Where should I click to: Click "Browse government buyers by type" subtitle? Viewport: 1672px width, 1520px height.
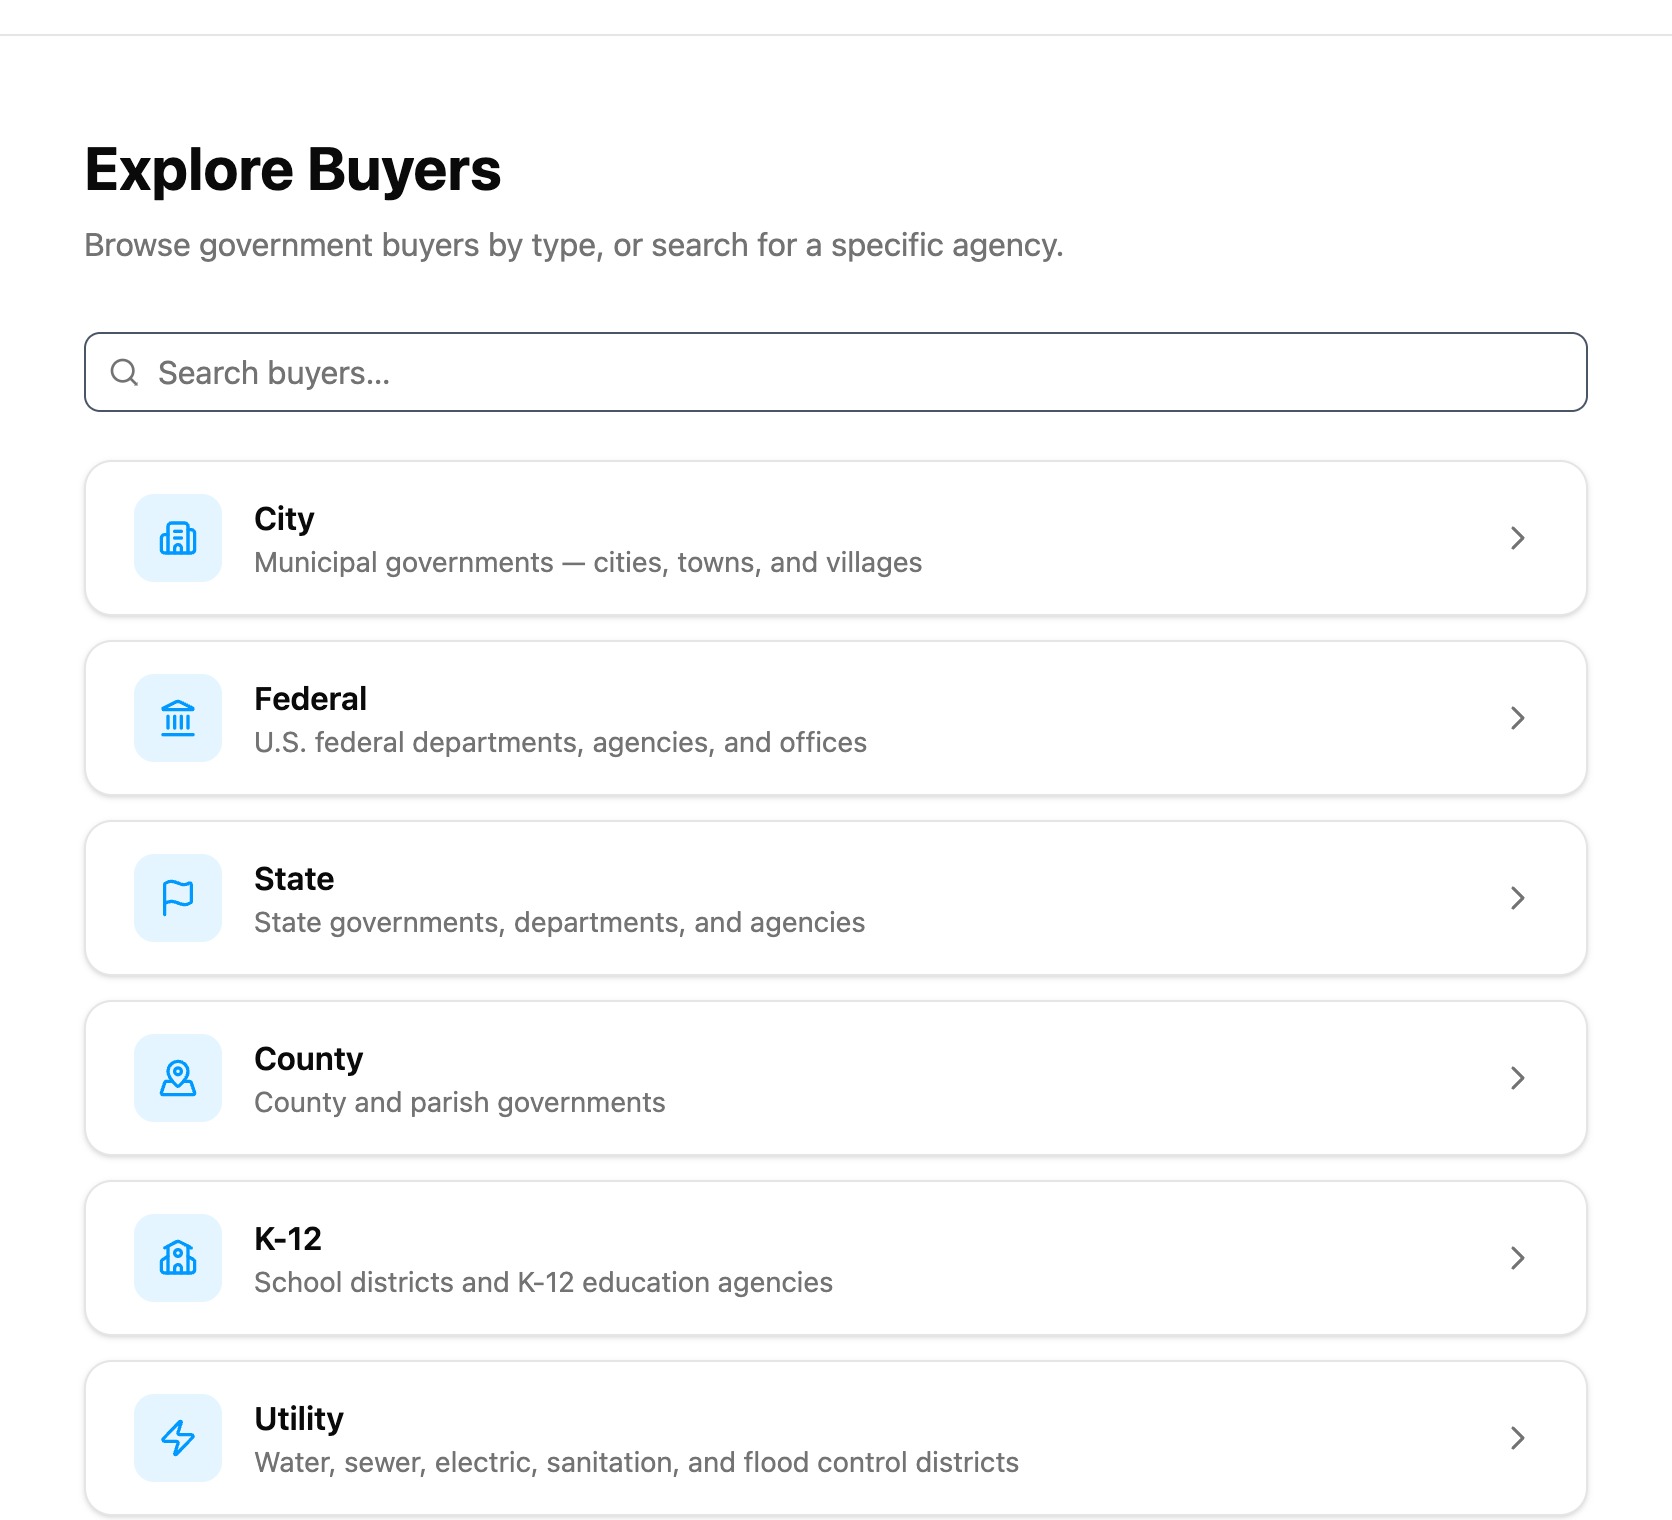click(x=573, y=245)
